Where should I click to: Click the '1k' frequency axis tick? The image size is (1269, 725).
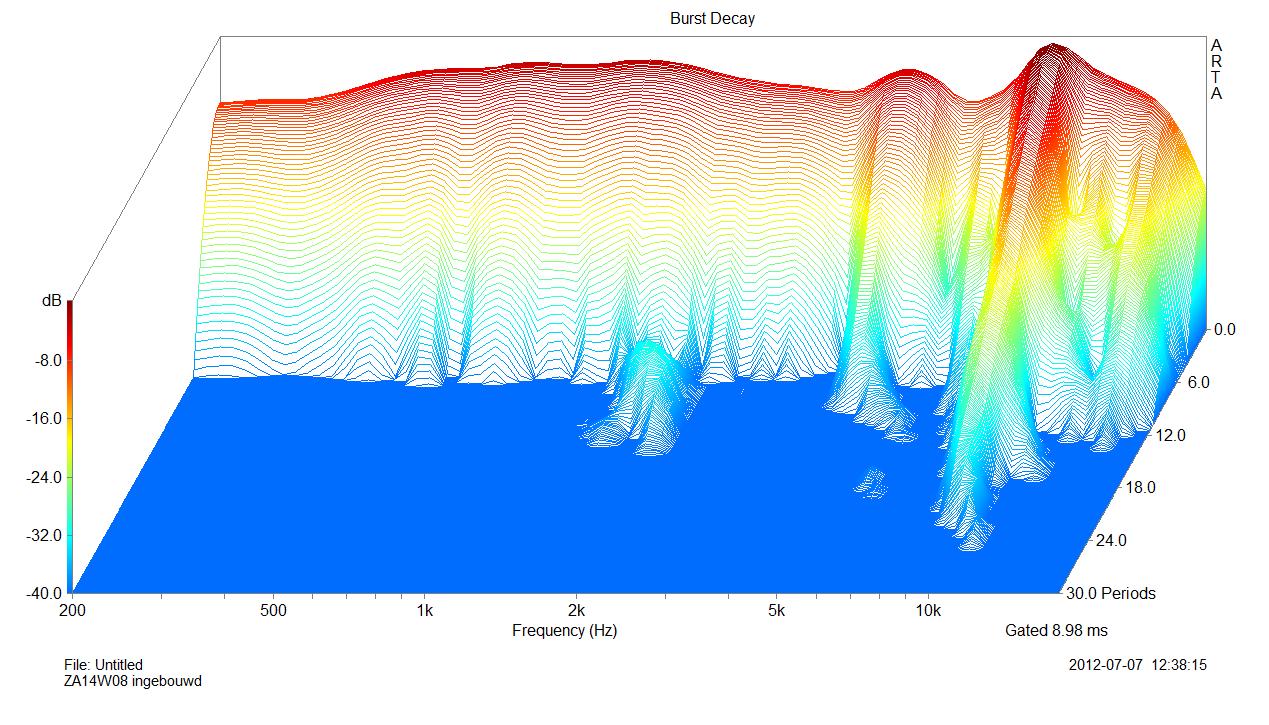tap(425, 610)
